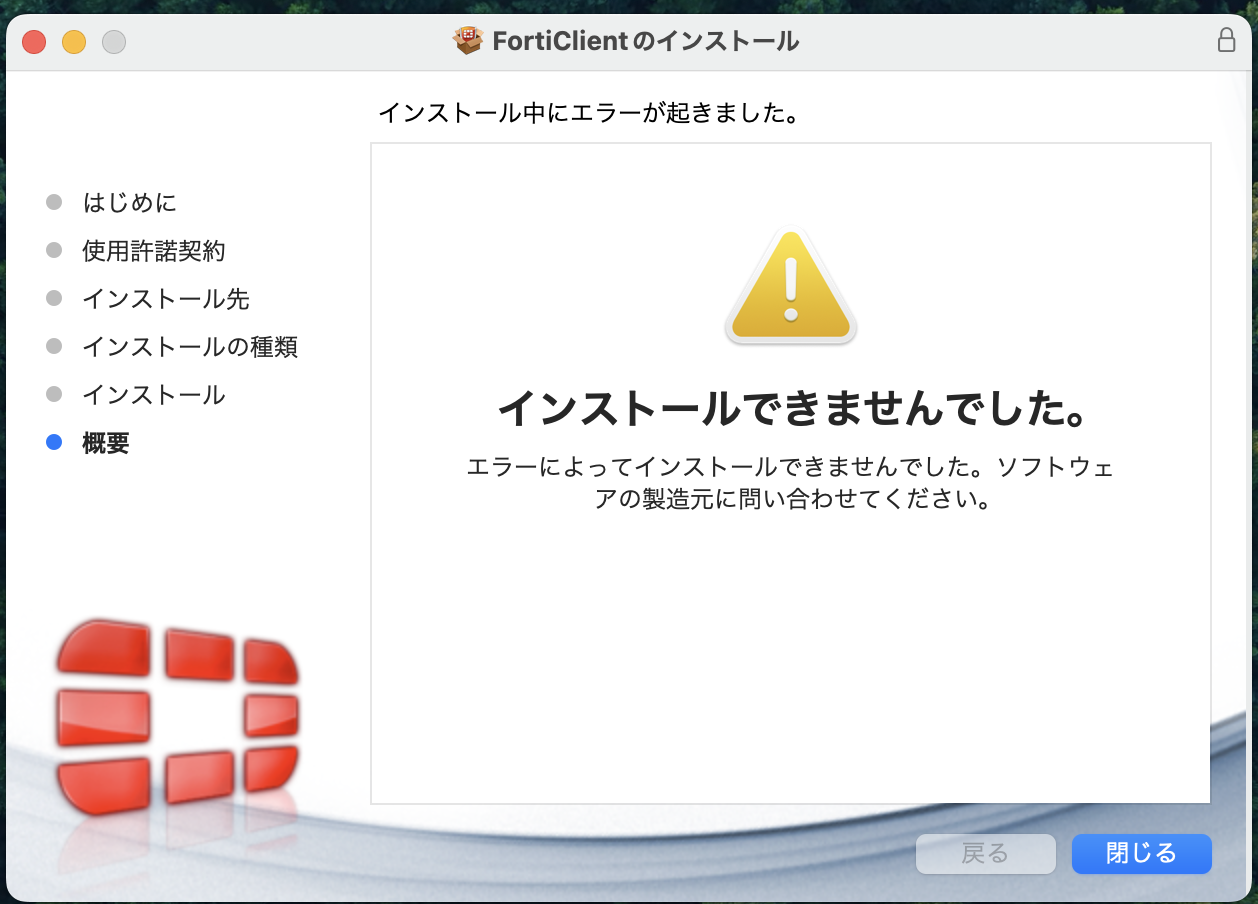This screenshot has height=904, width=1258.
Task: Click the 閉じる button
Action: [x=1141, y=853]
